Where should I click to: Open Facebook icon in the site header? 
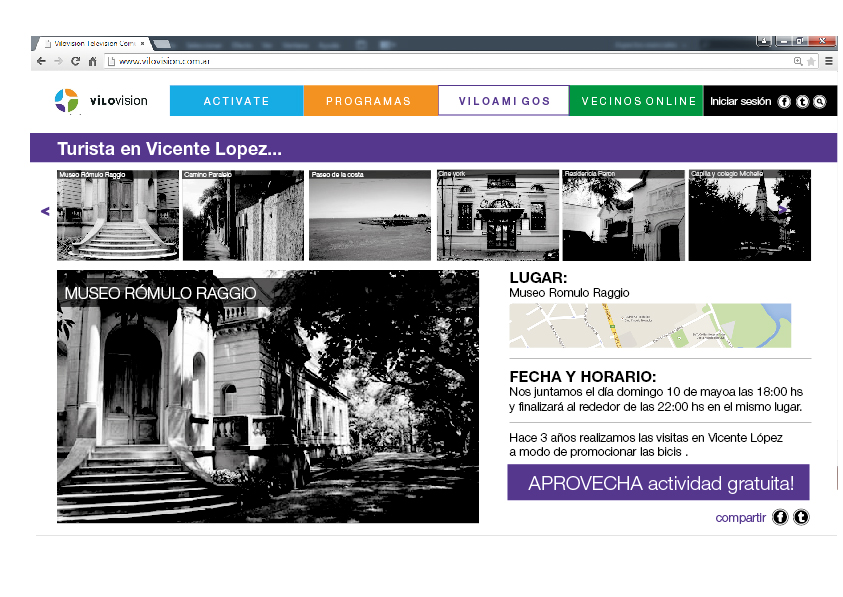point(783,100)
